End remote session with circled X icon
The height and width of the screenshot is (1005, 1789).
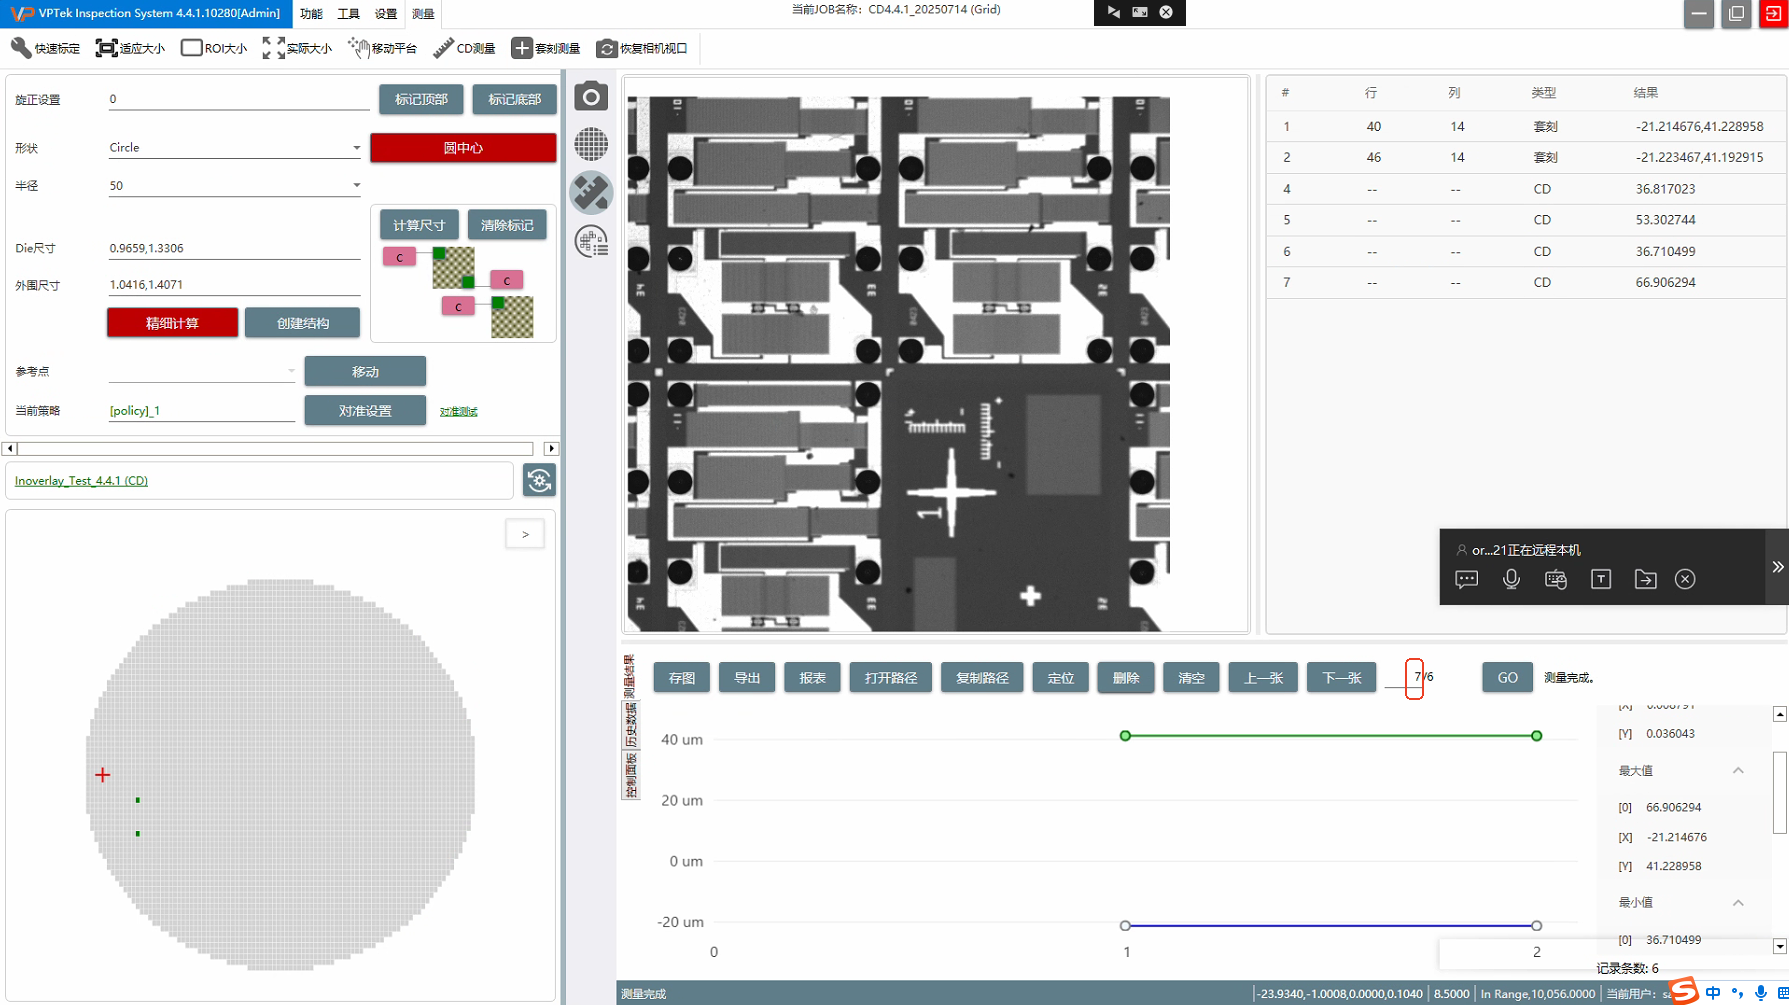click(1685, 579)
